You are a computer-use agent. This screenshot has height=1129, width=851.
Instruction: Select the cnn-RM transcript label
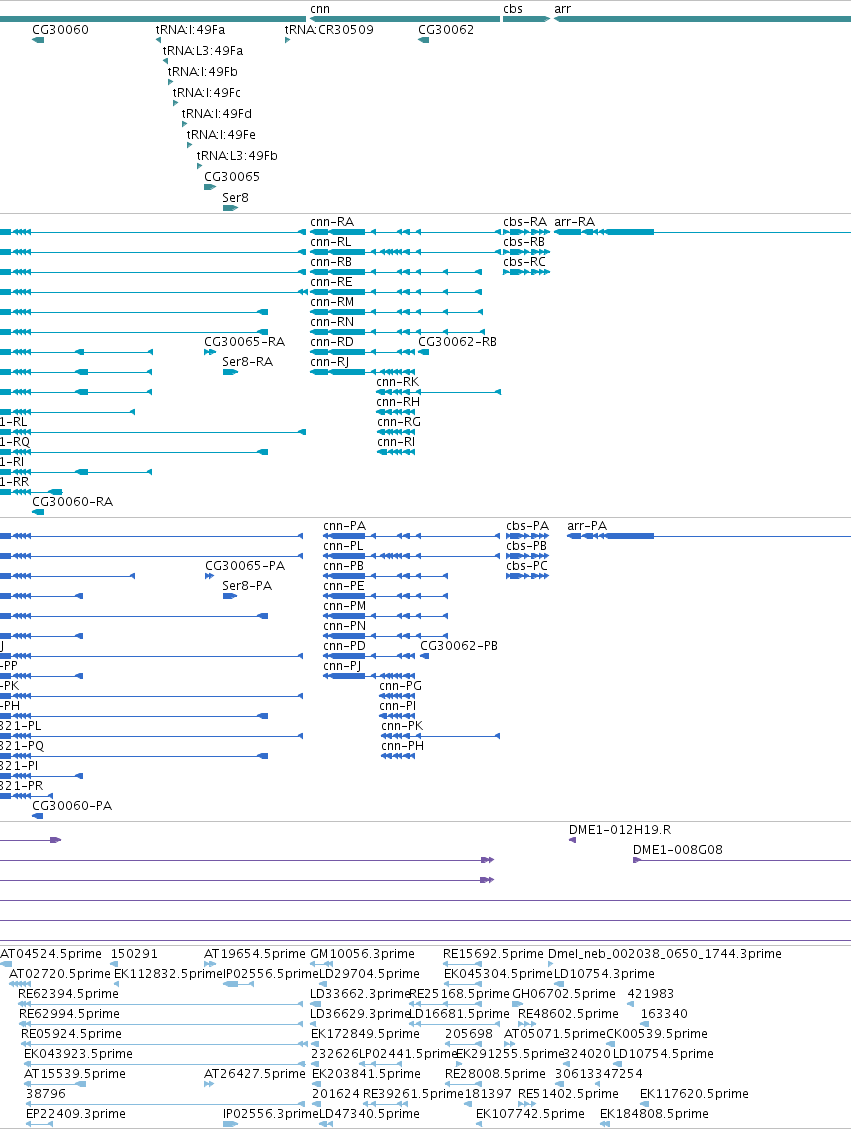(x=332, y=302)
